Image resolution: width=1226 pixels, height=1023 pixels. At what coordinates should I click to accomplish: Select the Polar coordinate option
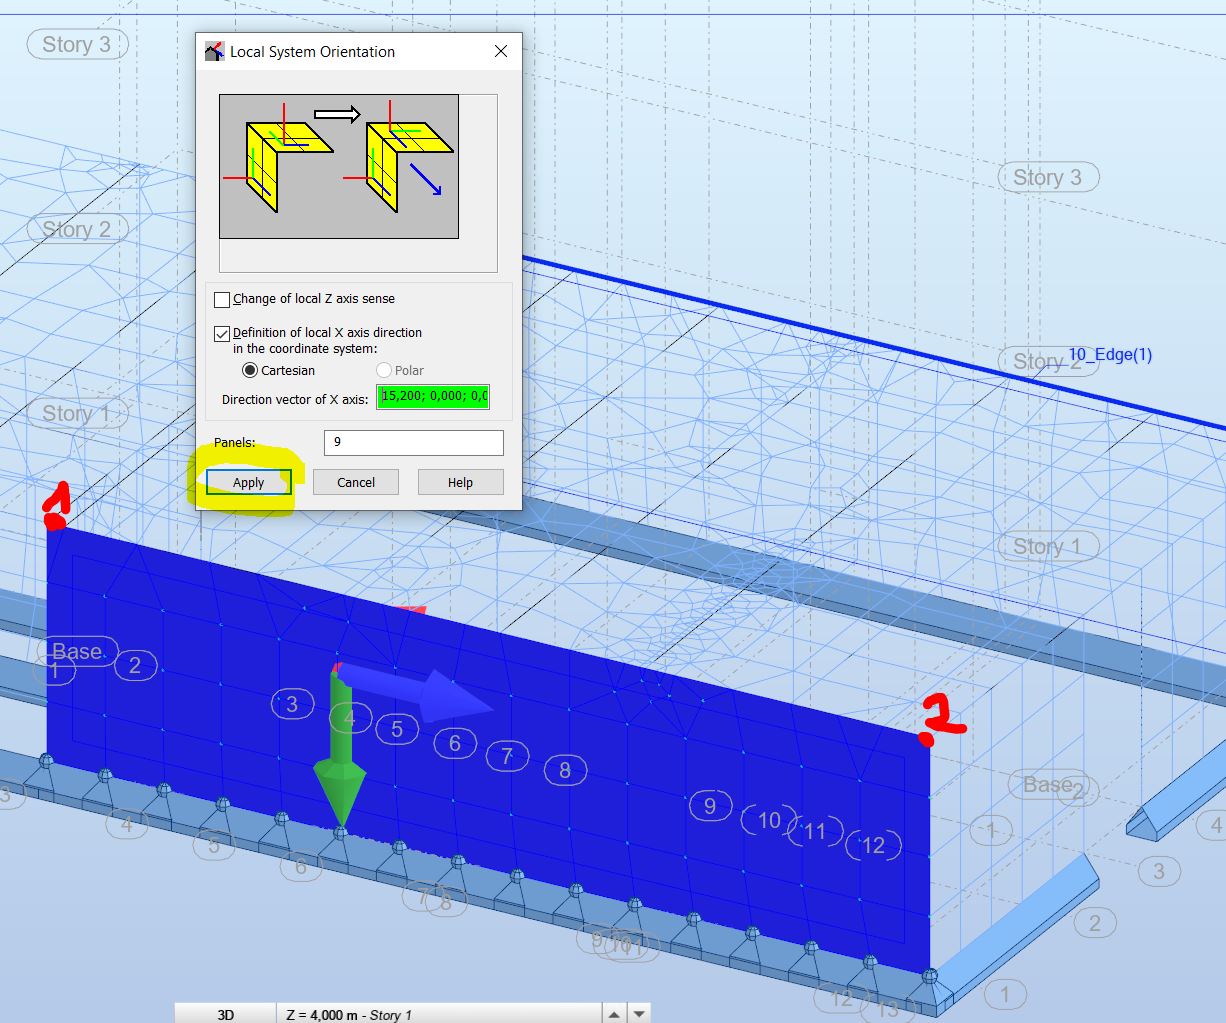[384, 370]
